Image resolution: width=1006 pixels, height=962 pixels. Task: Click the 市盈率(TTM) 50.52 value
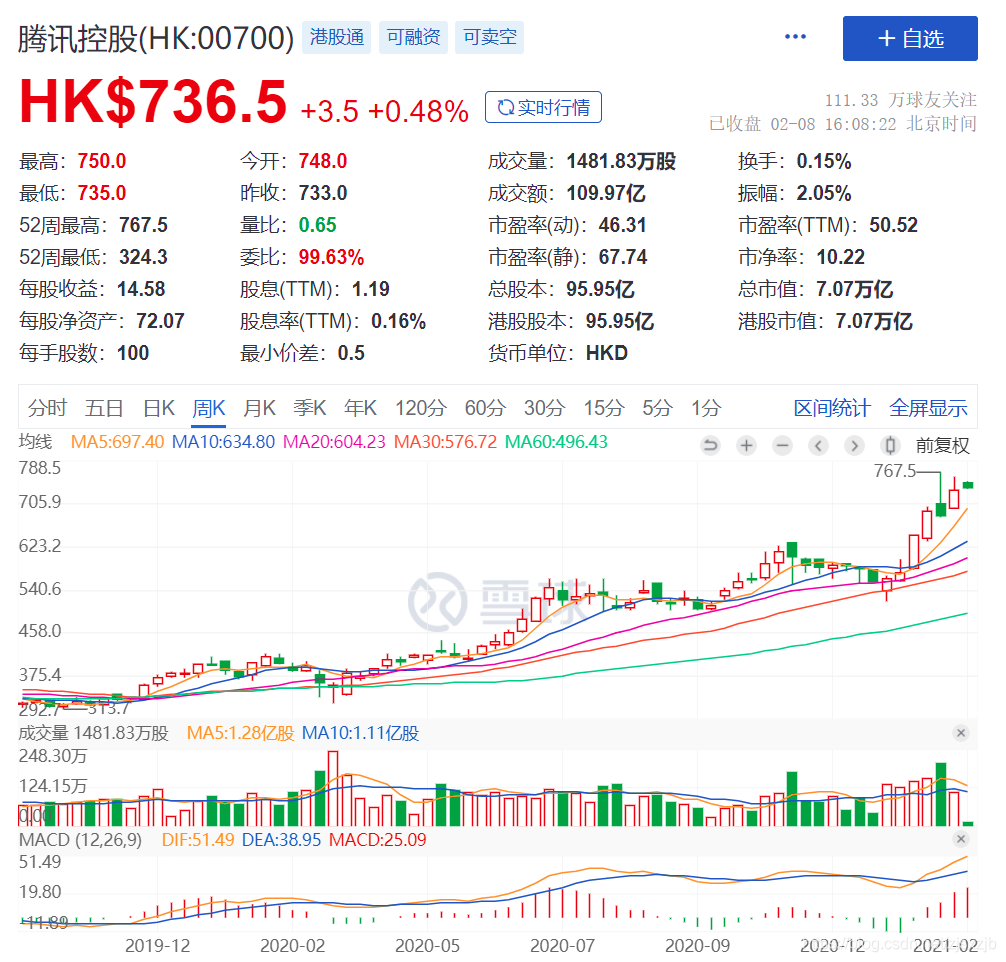point(894,225)
